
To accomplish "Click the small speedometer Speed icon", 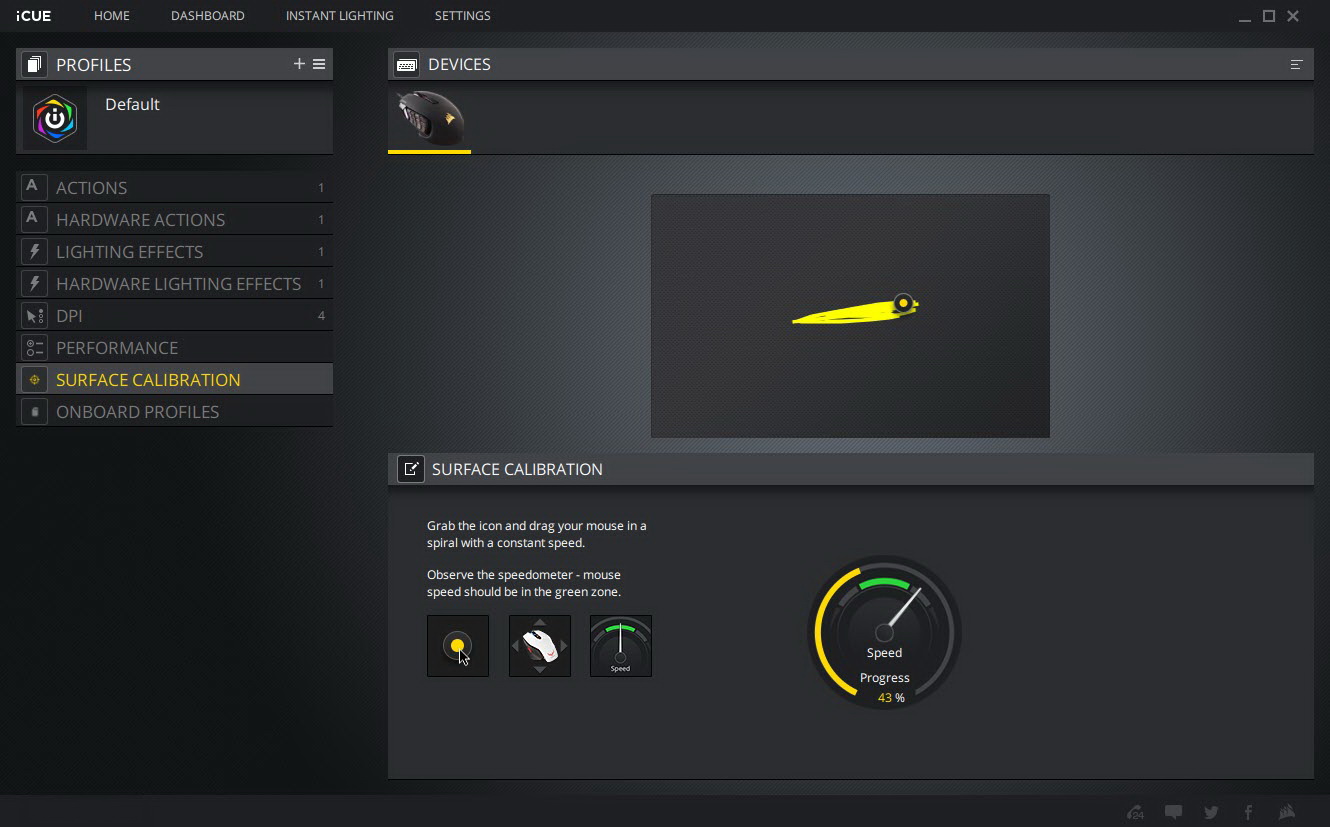I will click(x=621, y=646).
